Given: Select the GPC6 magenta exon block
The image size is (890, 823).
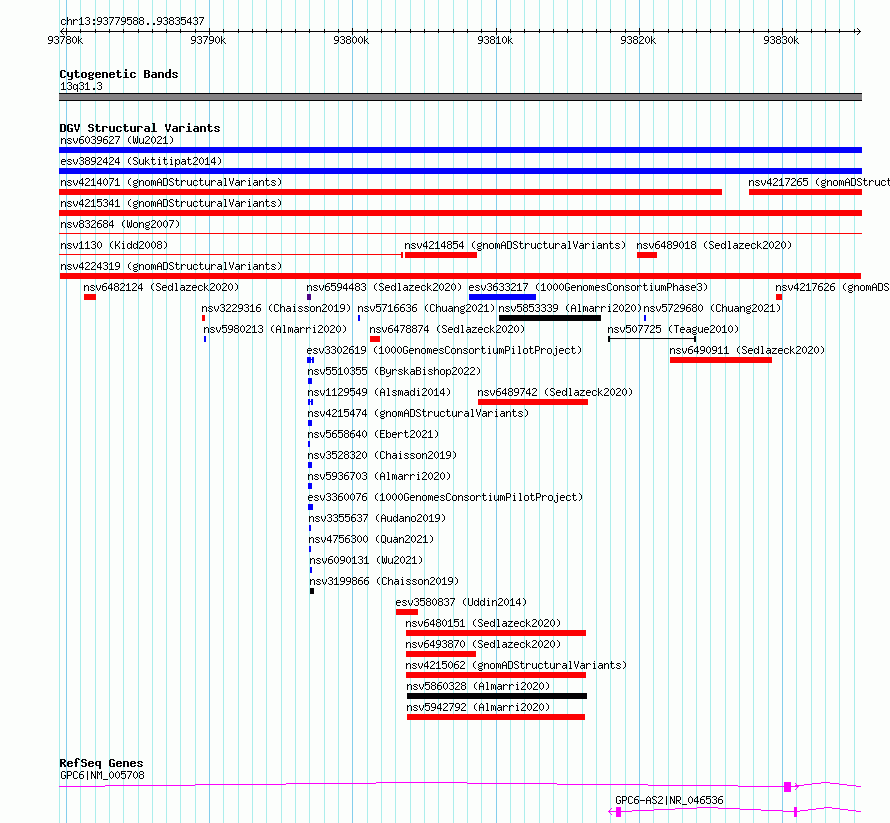Looking at the screenshot, I should click(x=788, y=787).
